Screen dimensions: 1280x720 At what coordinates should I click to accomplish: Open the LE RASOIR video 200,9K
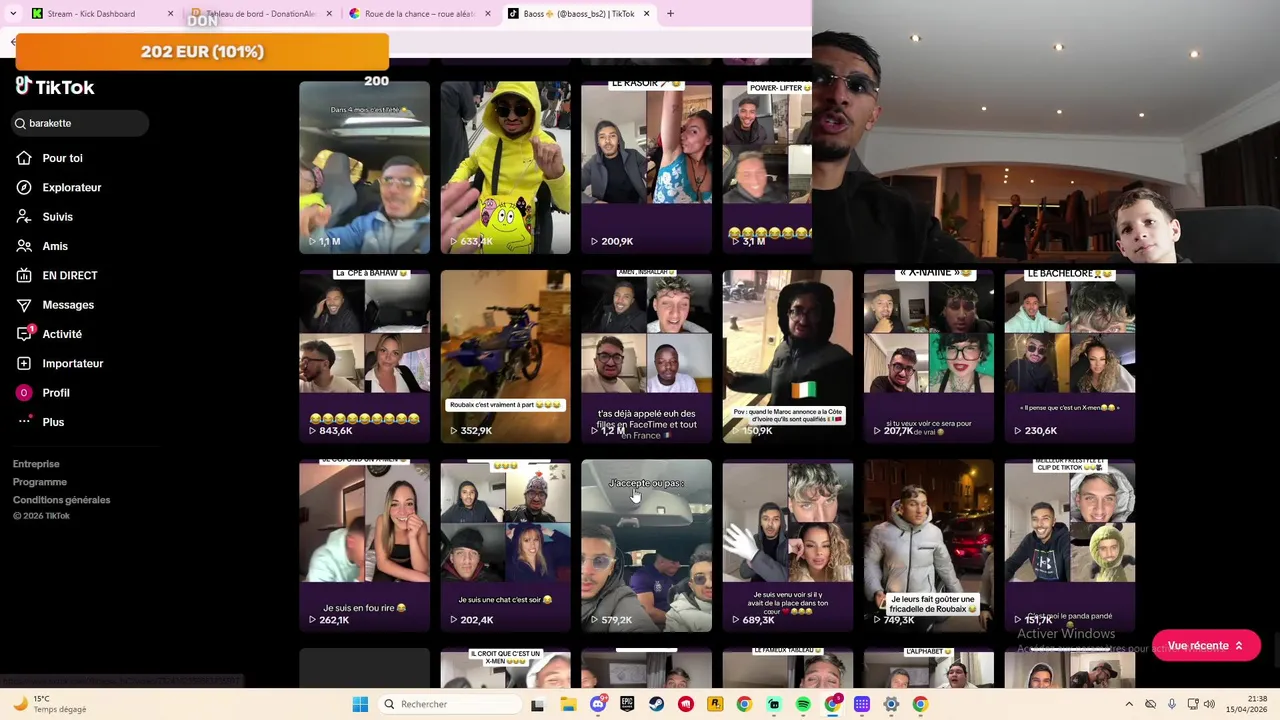[646, 167]
